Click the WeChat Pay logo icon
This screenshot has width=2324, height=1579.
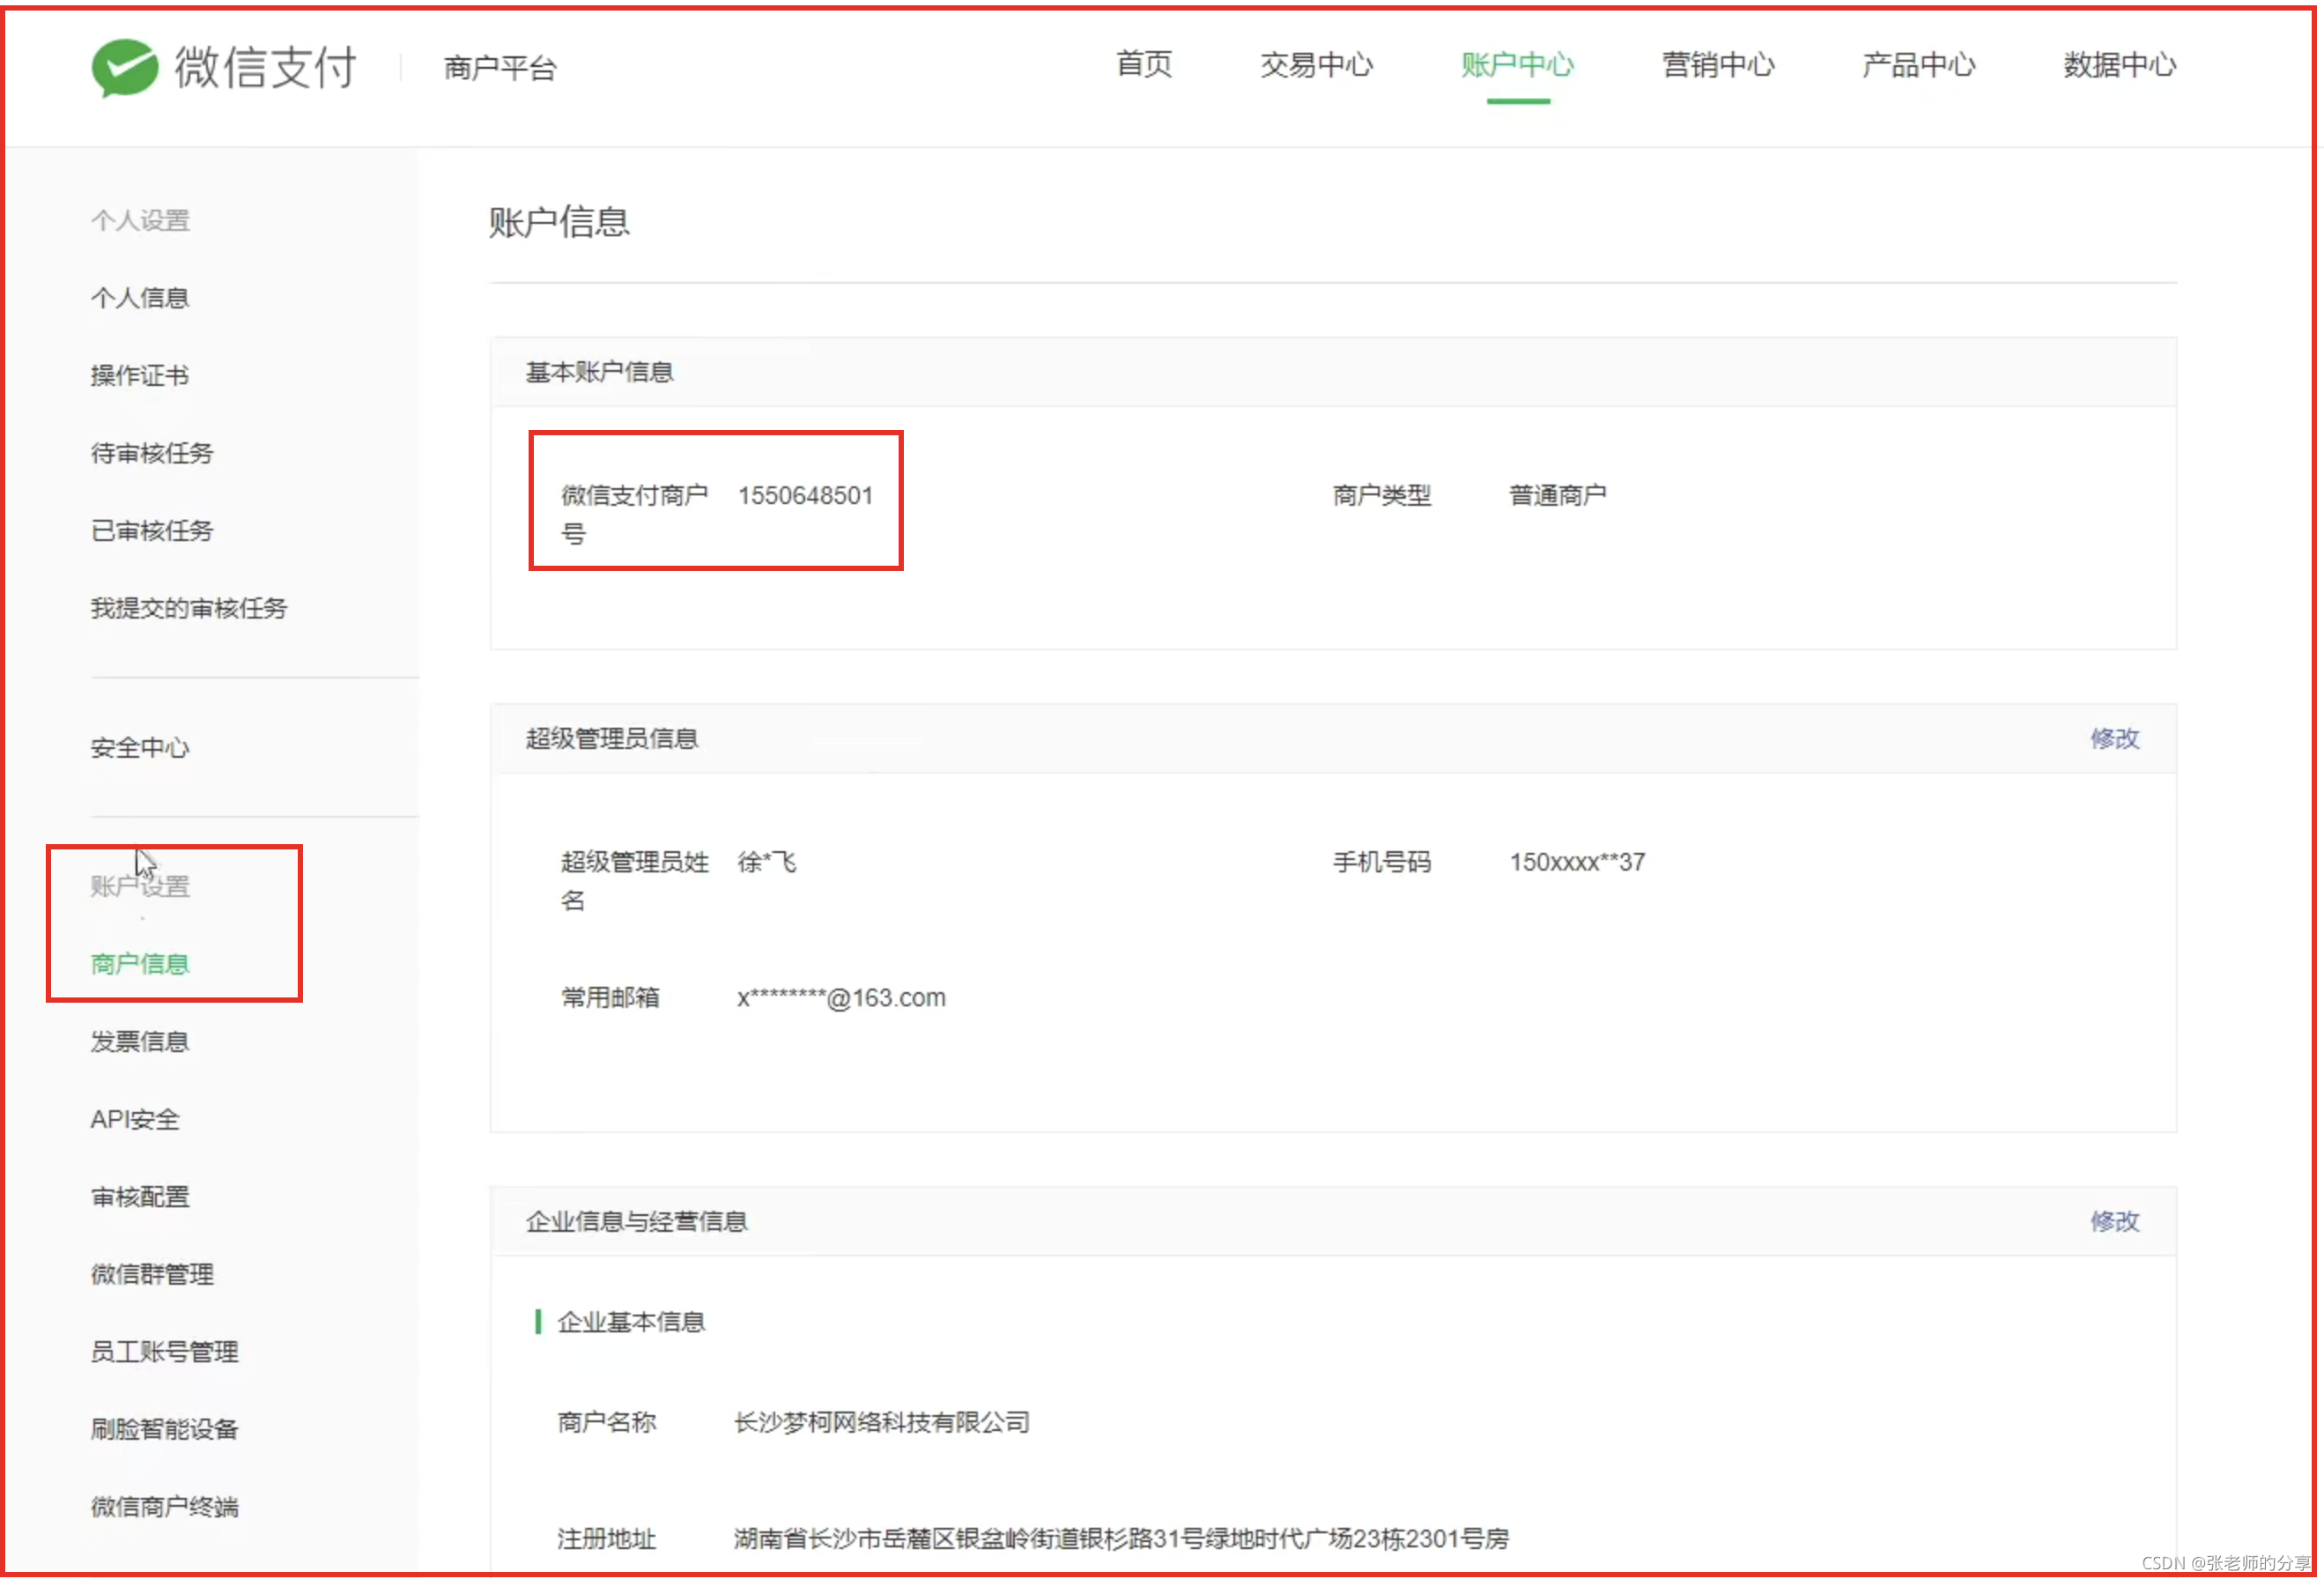coord(125,67)
